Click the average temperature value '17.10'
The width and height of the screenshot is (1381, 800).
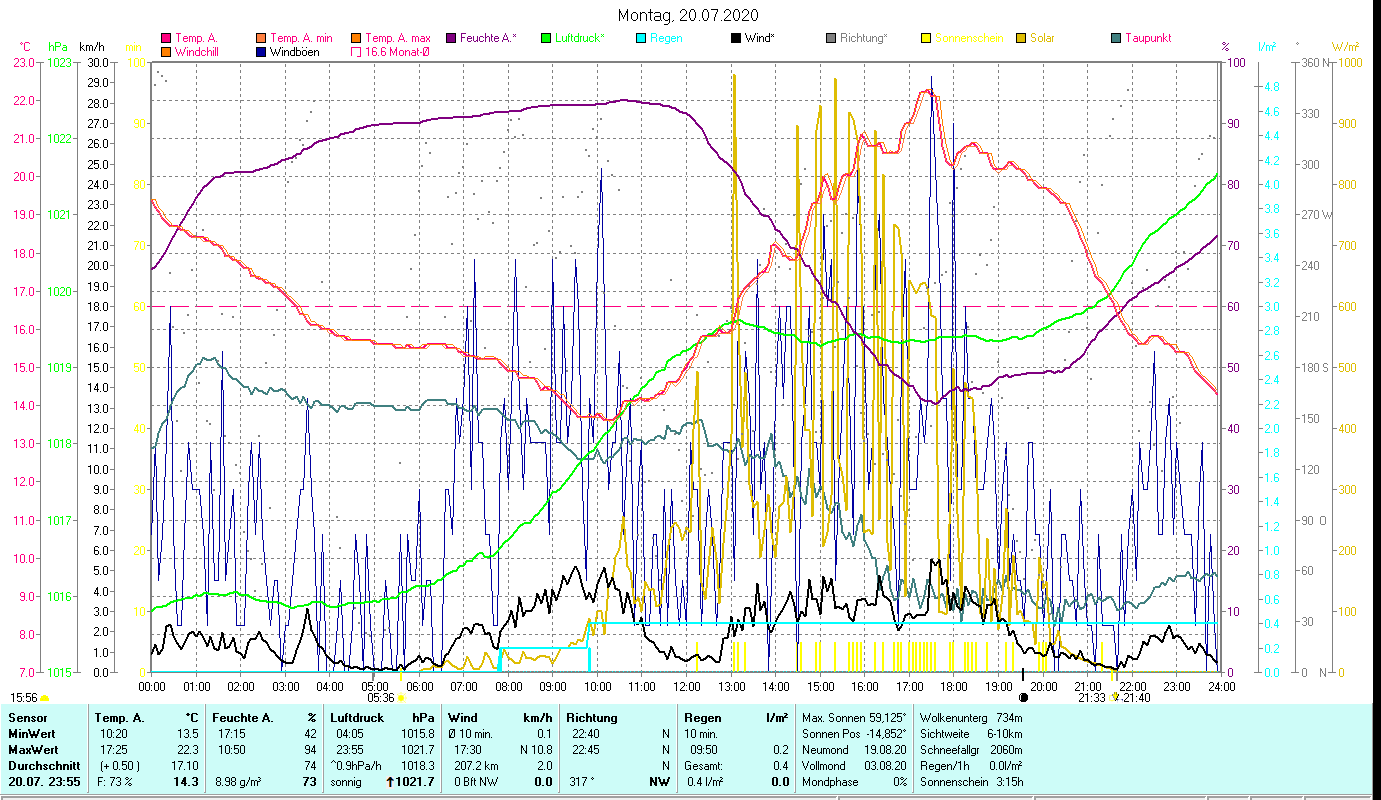tap(184, 766)
